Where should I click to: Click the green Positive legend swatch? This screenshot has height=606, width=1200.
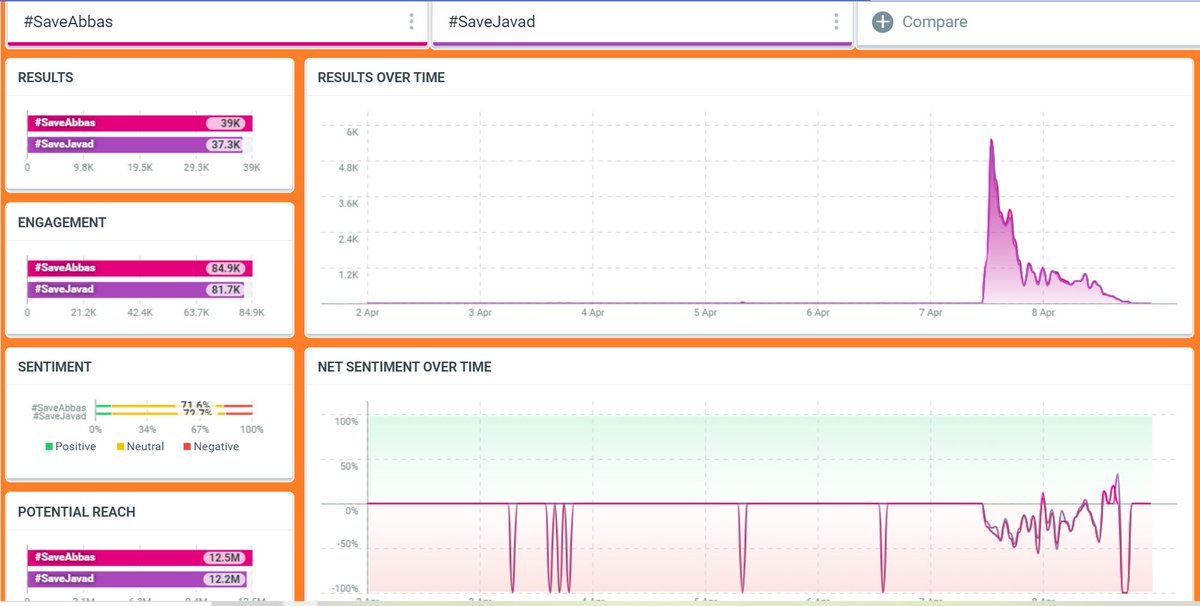[x=49, y=447]
